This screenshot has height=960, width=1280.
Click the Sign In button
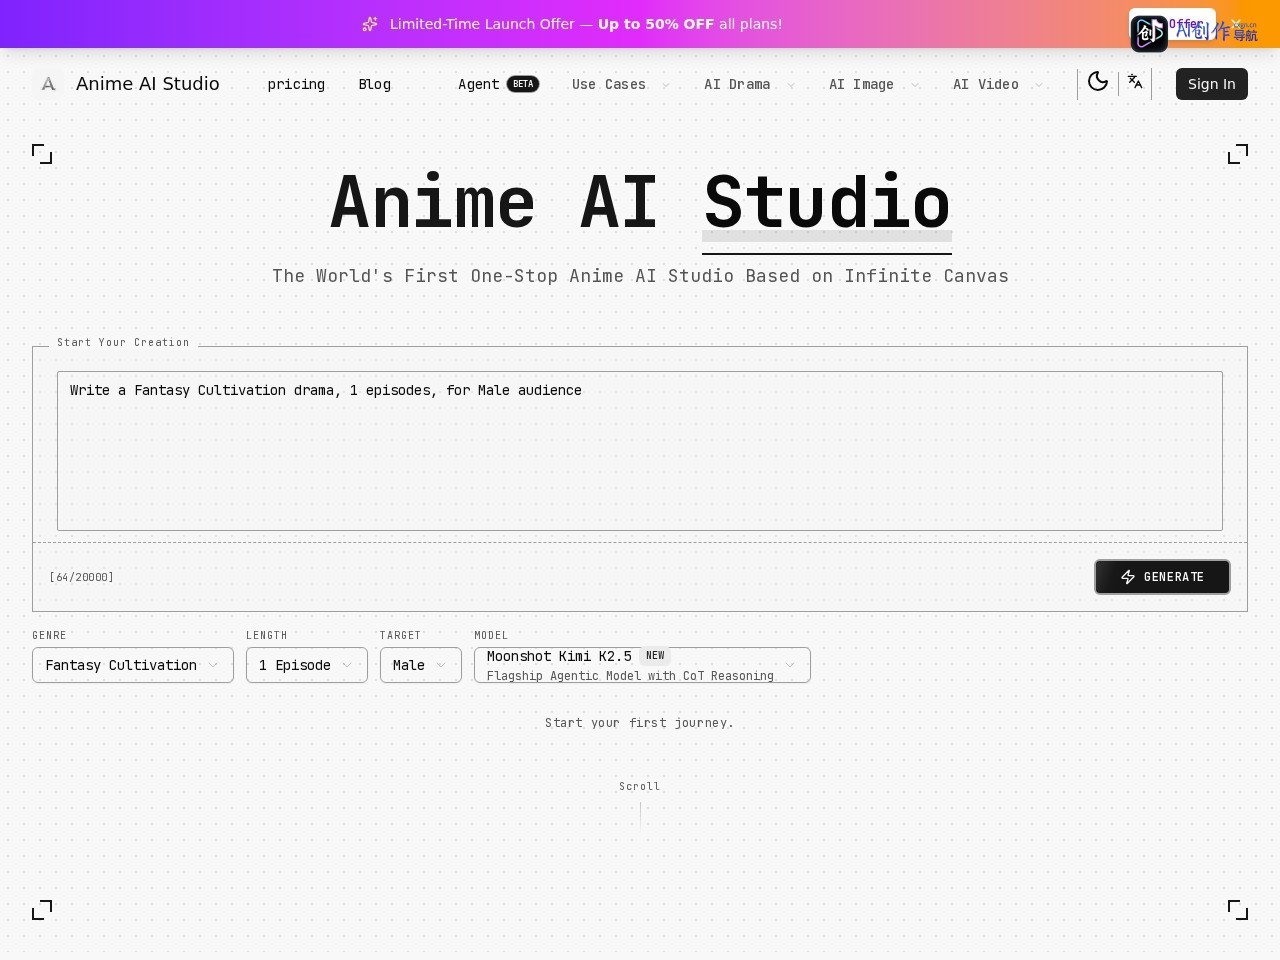coord(1212,84)
